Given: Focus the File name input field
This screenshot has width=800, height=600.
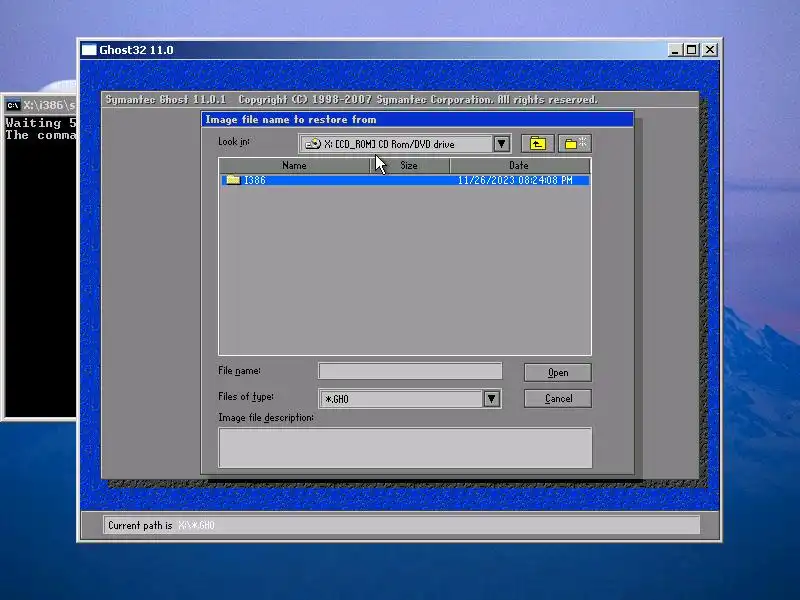Looking at the screenshot, I should pyautogui.click(x=410, y=371).
